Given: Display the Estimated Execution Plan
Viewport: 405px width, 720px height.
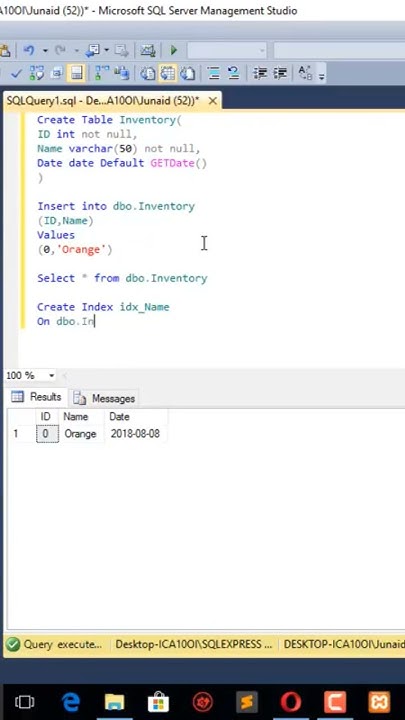Looking at the screenshot, I should [x=37, y=73].
